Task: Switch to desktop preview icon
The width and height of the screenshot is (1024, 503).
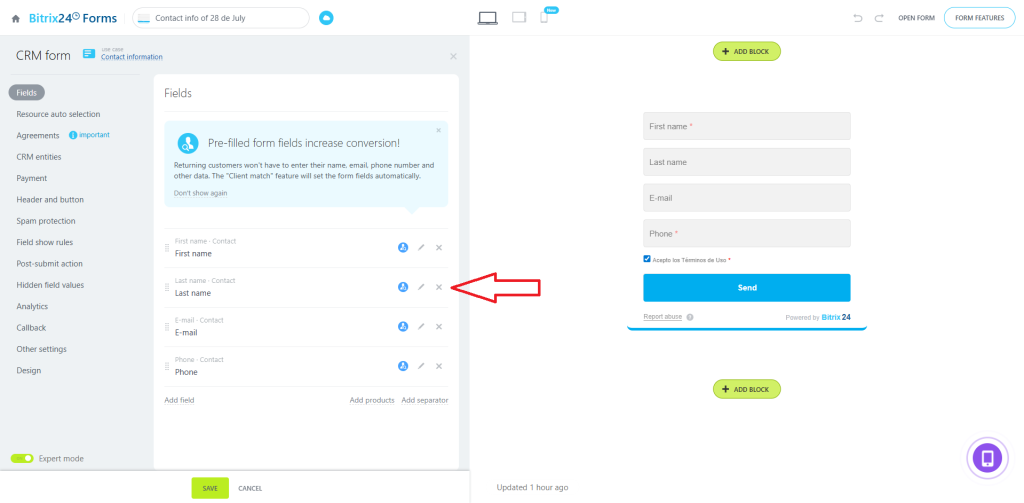Action: [488, 17]
